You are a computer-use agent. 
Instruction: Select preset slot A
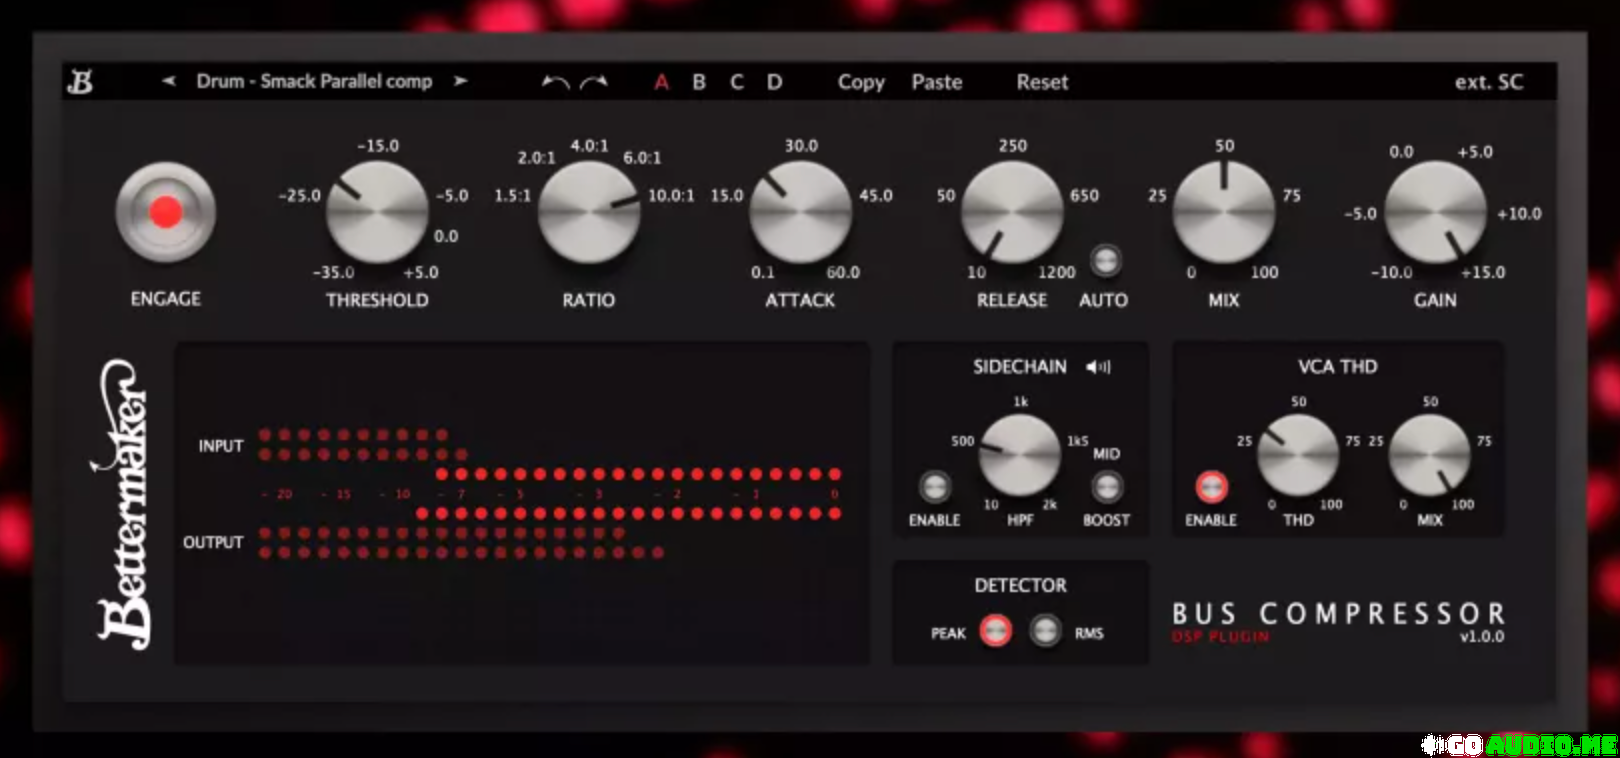661,82
